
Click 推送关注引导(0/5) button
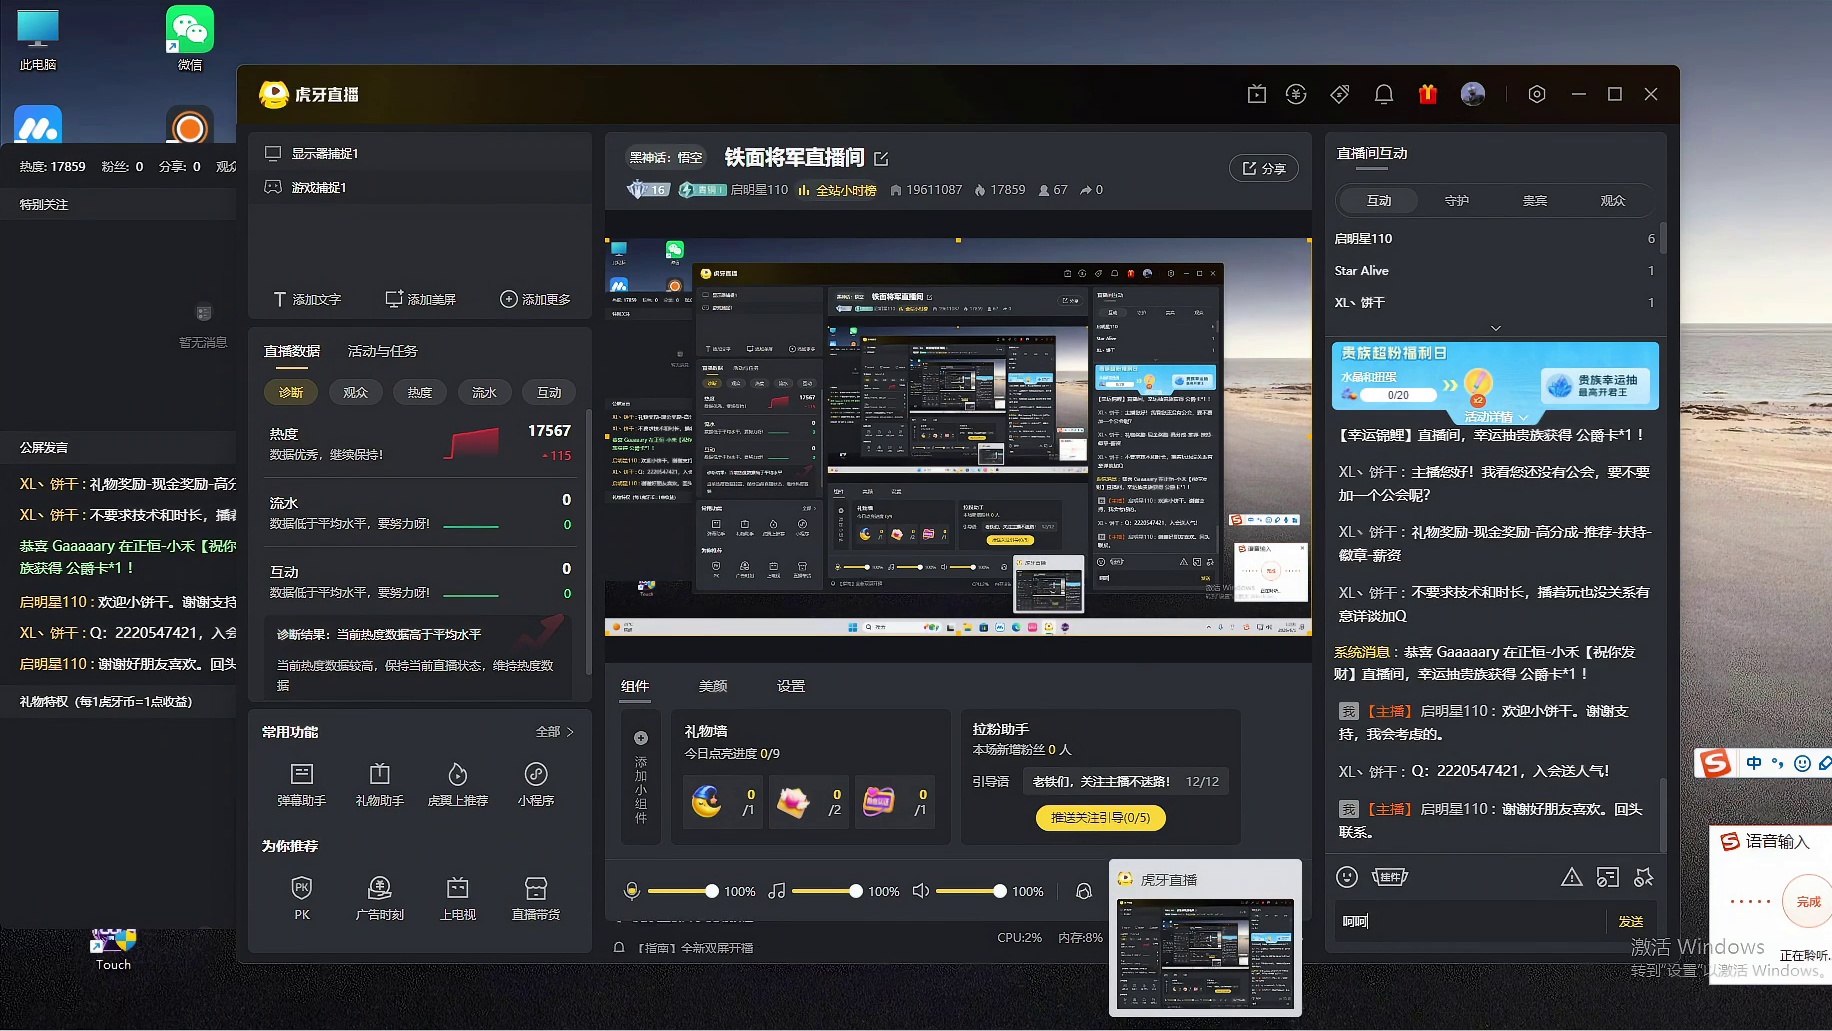1101,818
